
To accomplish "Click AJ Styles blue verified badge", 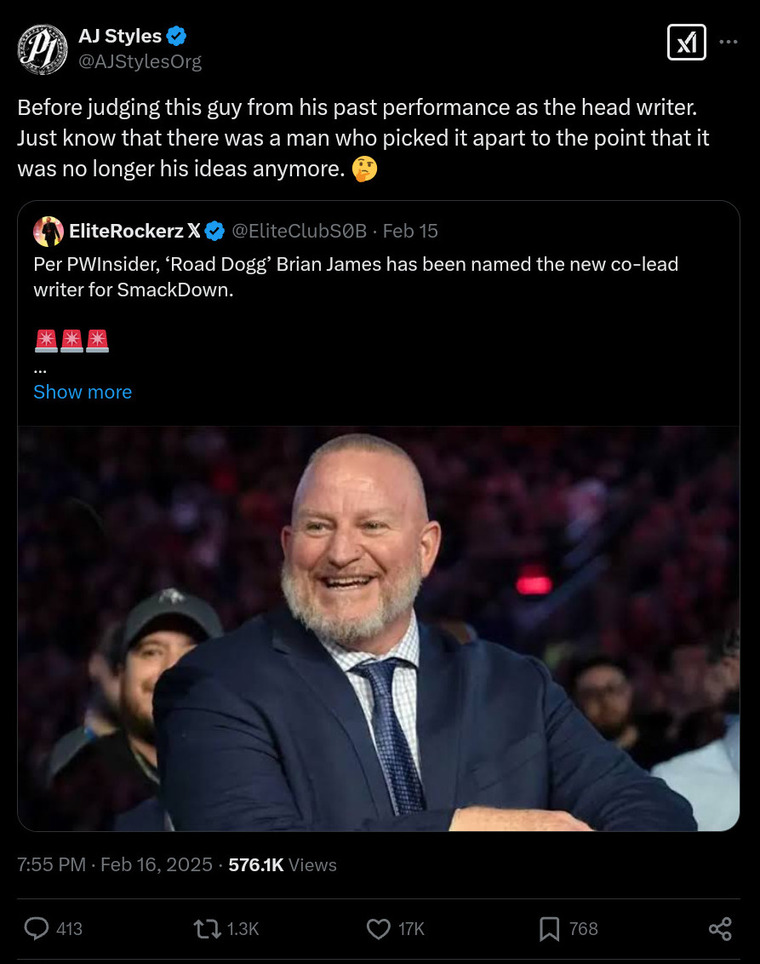I will [x=177, y=36].
